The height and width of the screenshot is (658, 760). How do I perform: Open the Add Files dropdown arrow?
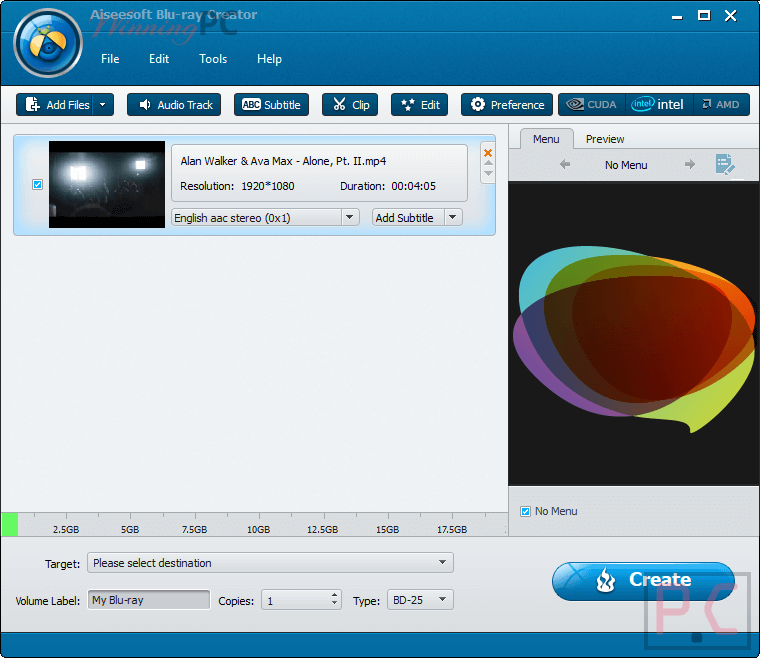click(103, 105)
